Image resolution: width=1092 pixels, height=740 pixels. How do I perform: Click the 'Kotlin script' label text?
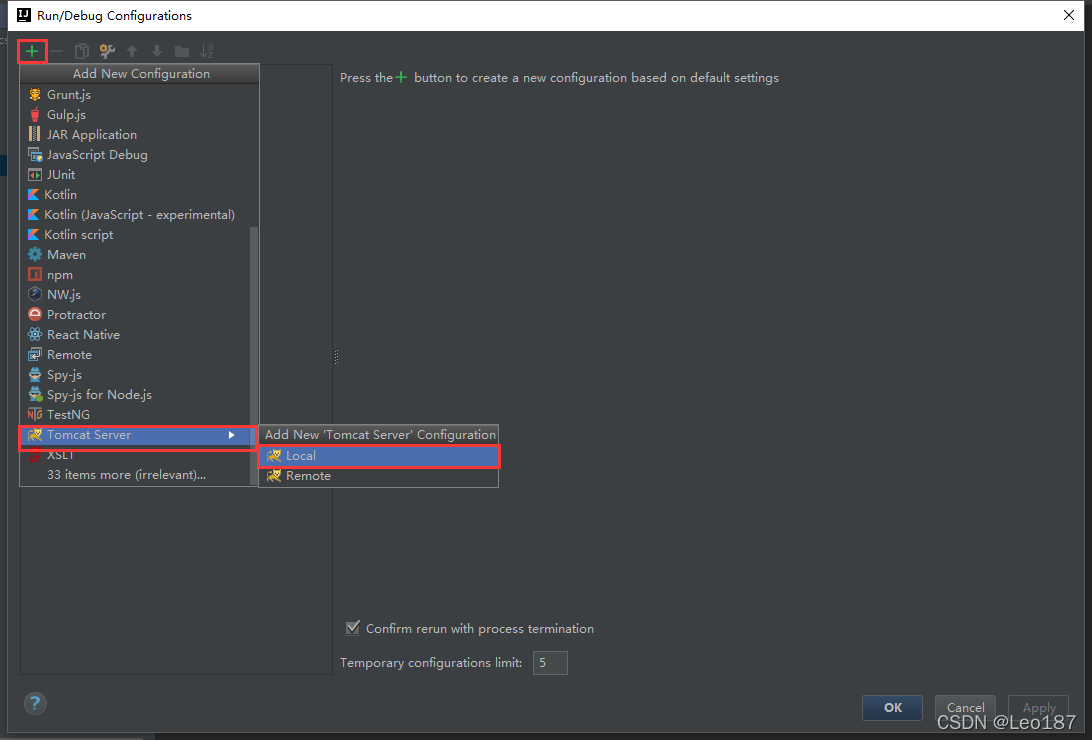click(x=79, y=235)
